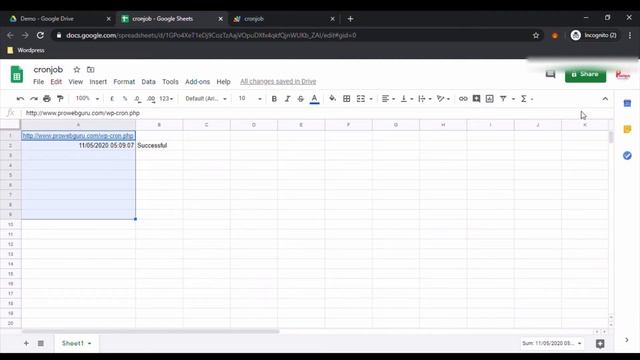Open the font family dropdown
Screen dimensions: 640x360
[x=206, y=99]
